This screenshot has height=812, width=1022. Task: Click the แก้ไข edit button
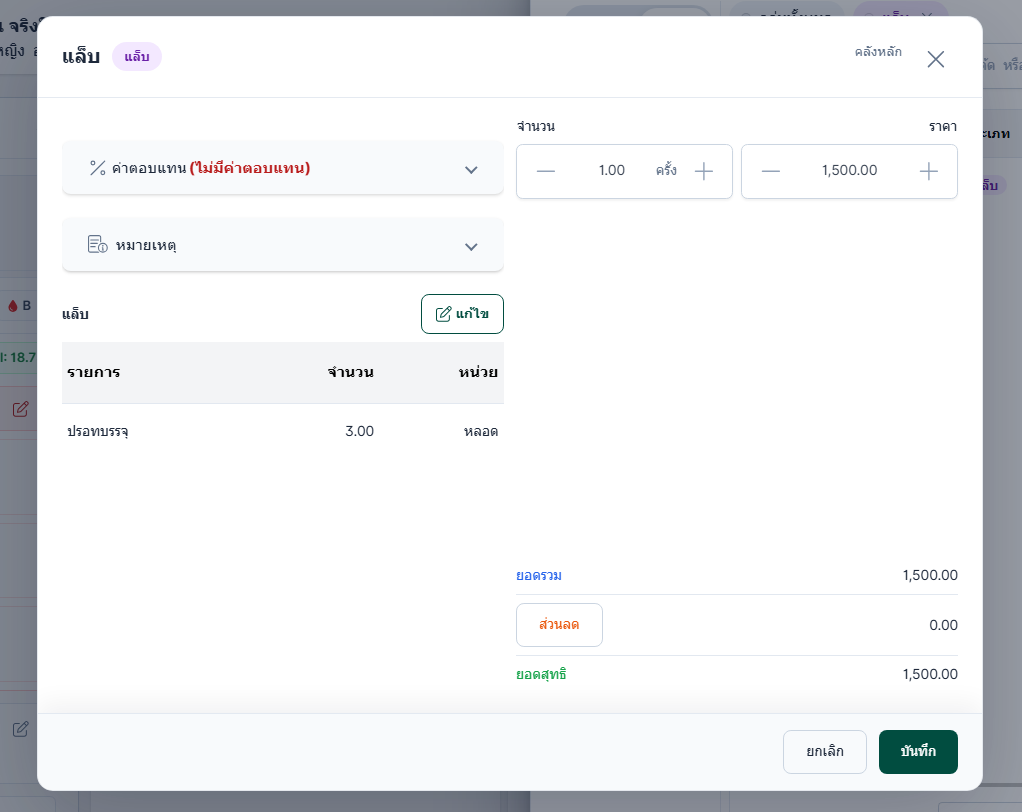coord(462,314)
